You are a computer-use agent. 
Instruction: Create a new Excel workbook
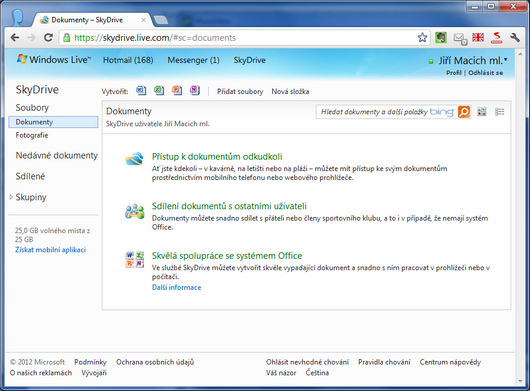coord(159,91)
